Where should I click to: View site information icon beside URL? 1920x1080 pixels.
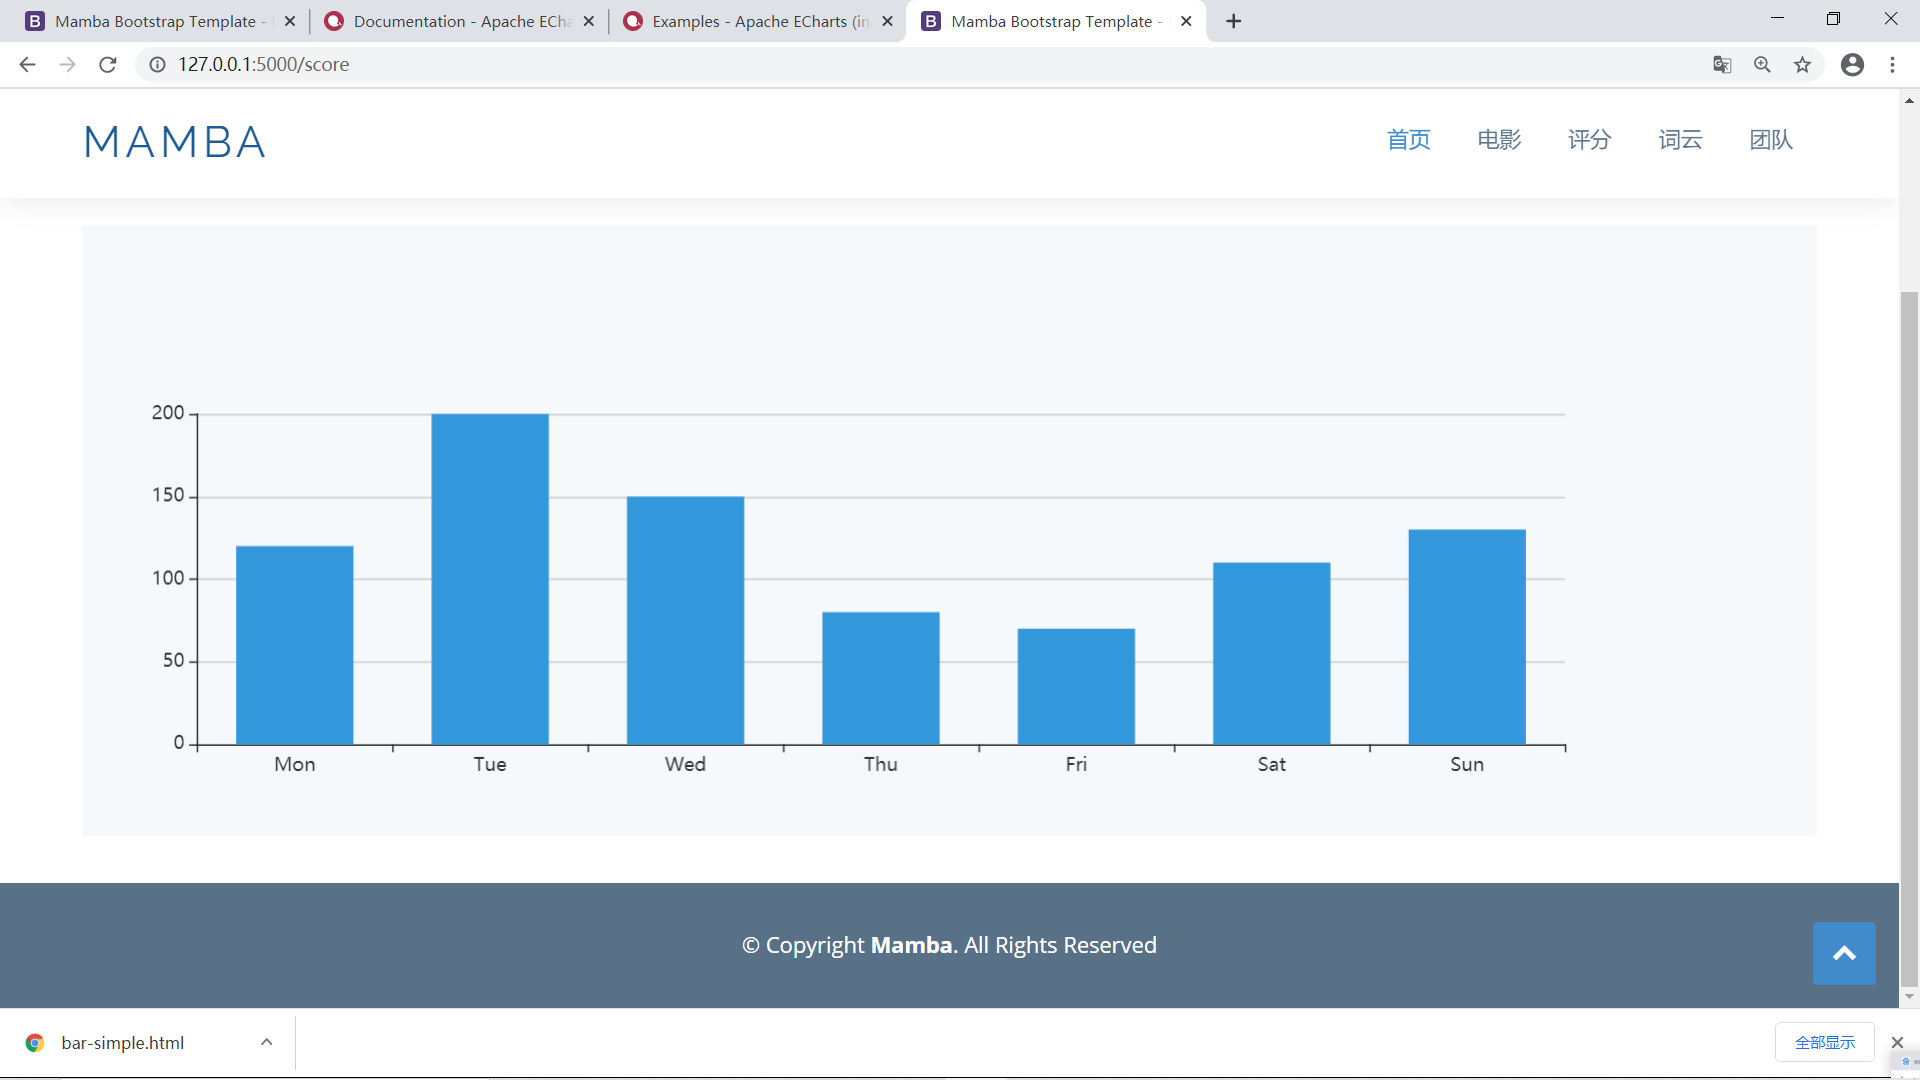click(x=157, y=64)
